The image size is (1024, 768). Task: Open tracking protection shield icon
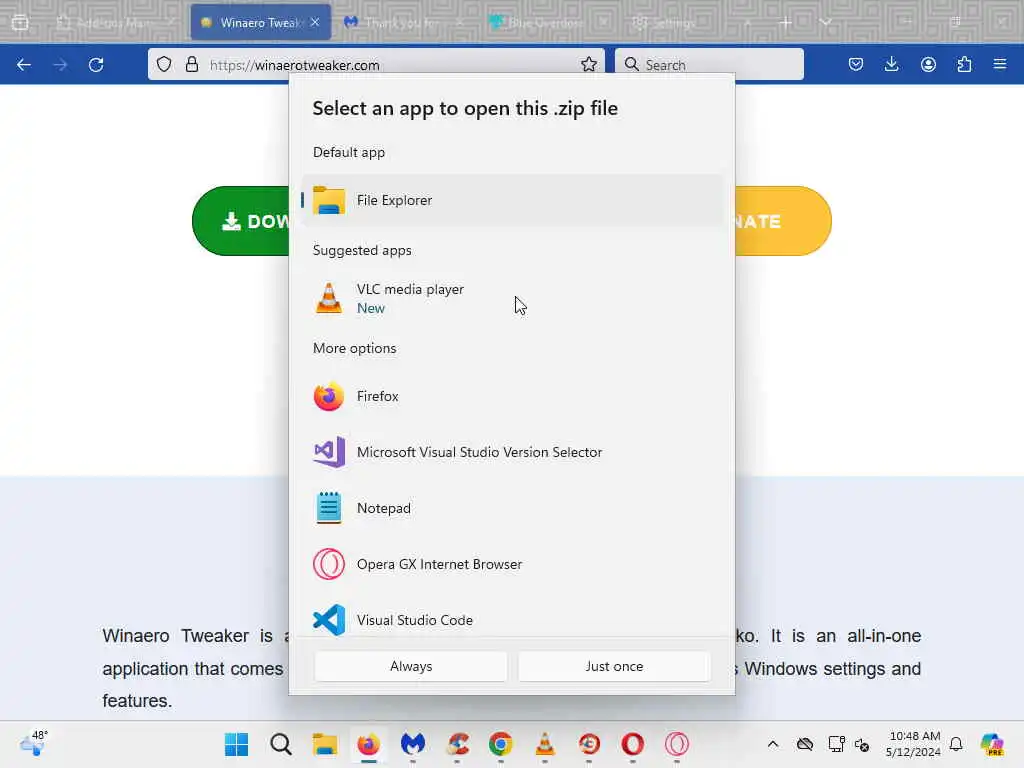pyautogui.click(x=164, y=64)
